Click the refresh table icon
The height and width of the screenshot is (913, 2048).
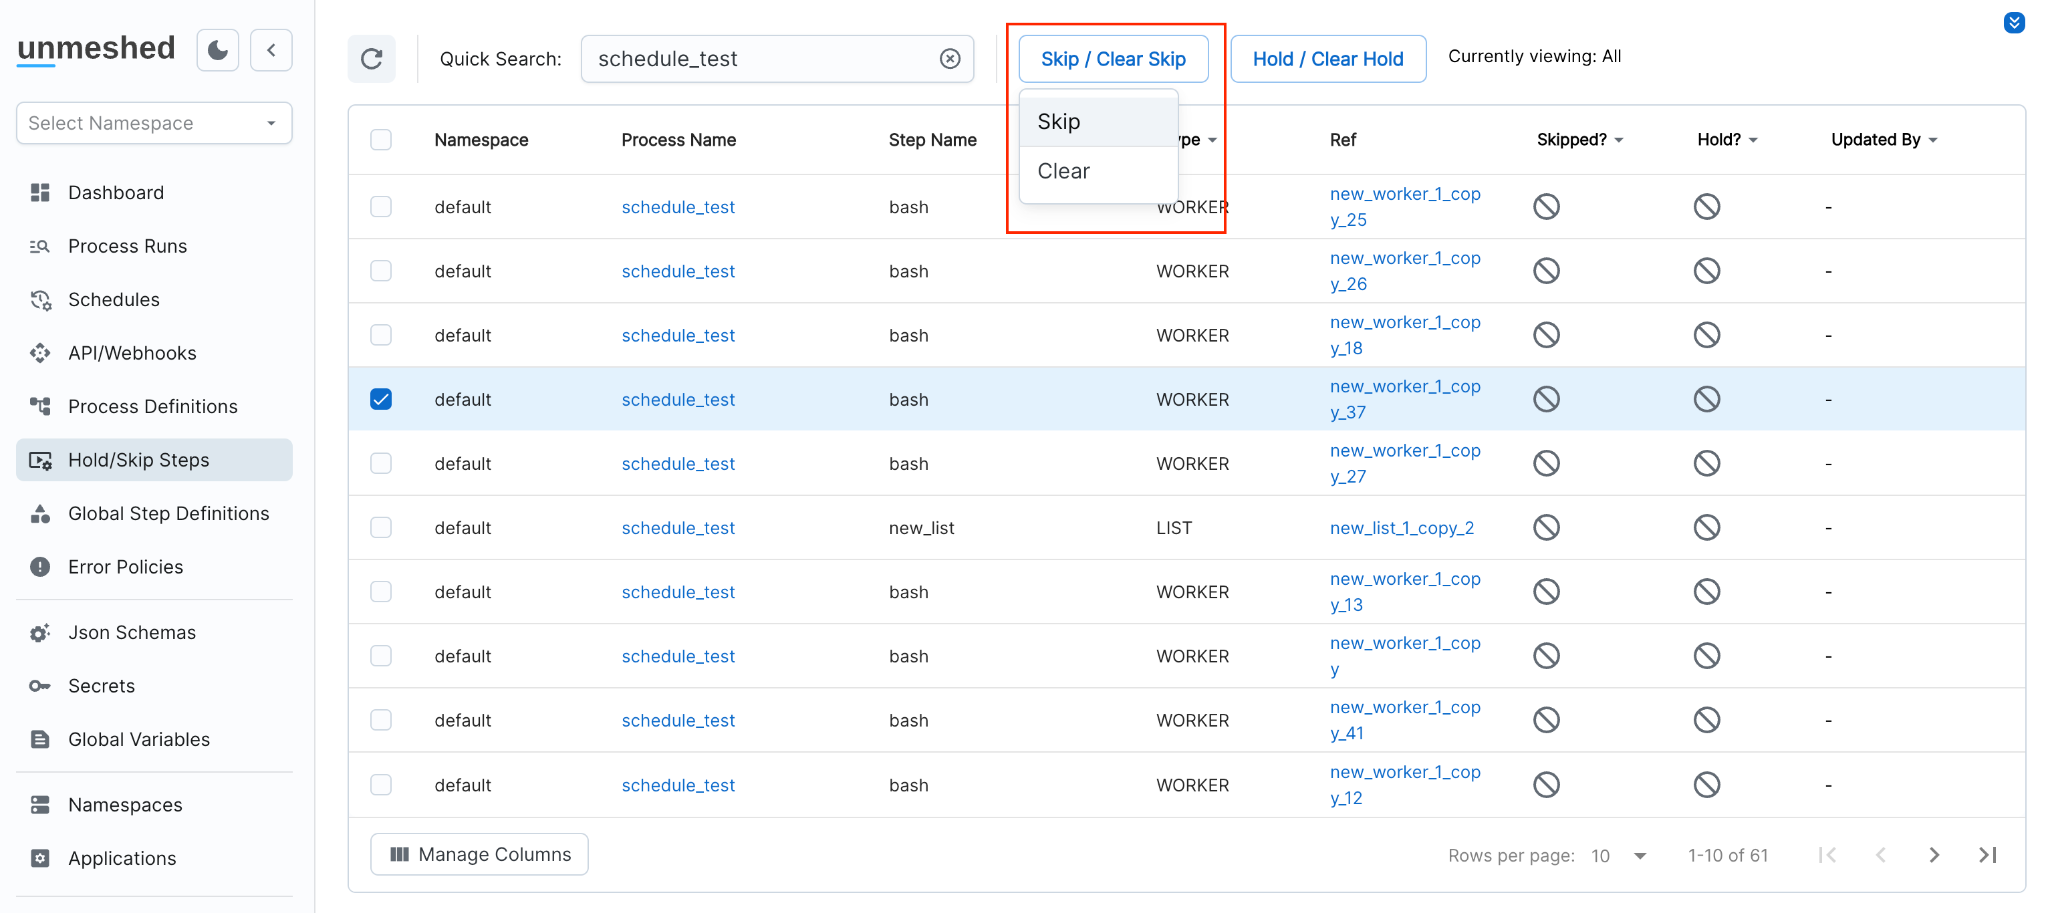(x=372, y=59)
